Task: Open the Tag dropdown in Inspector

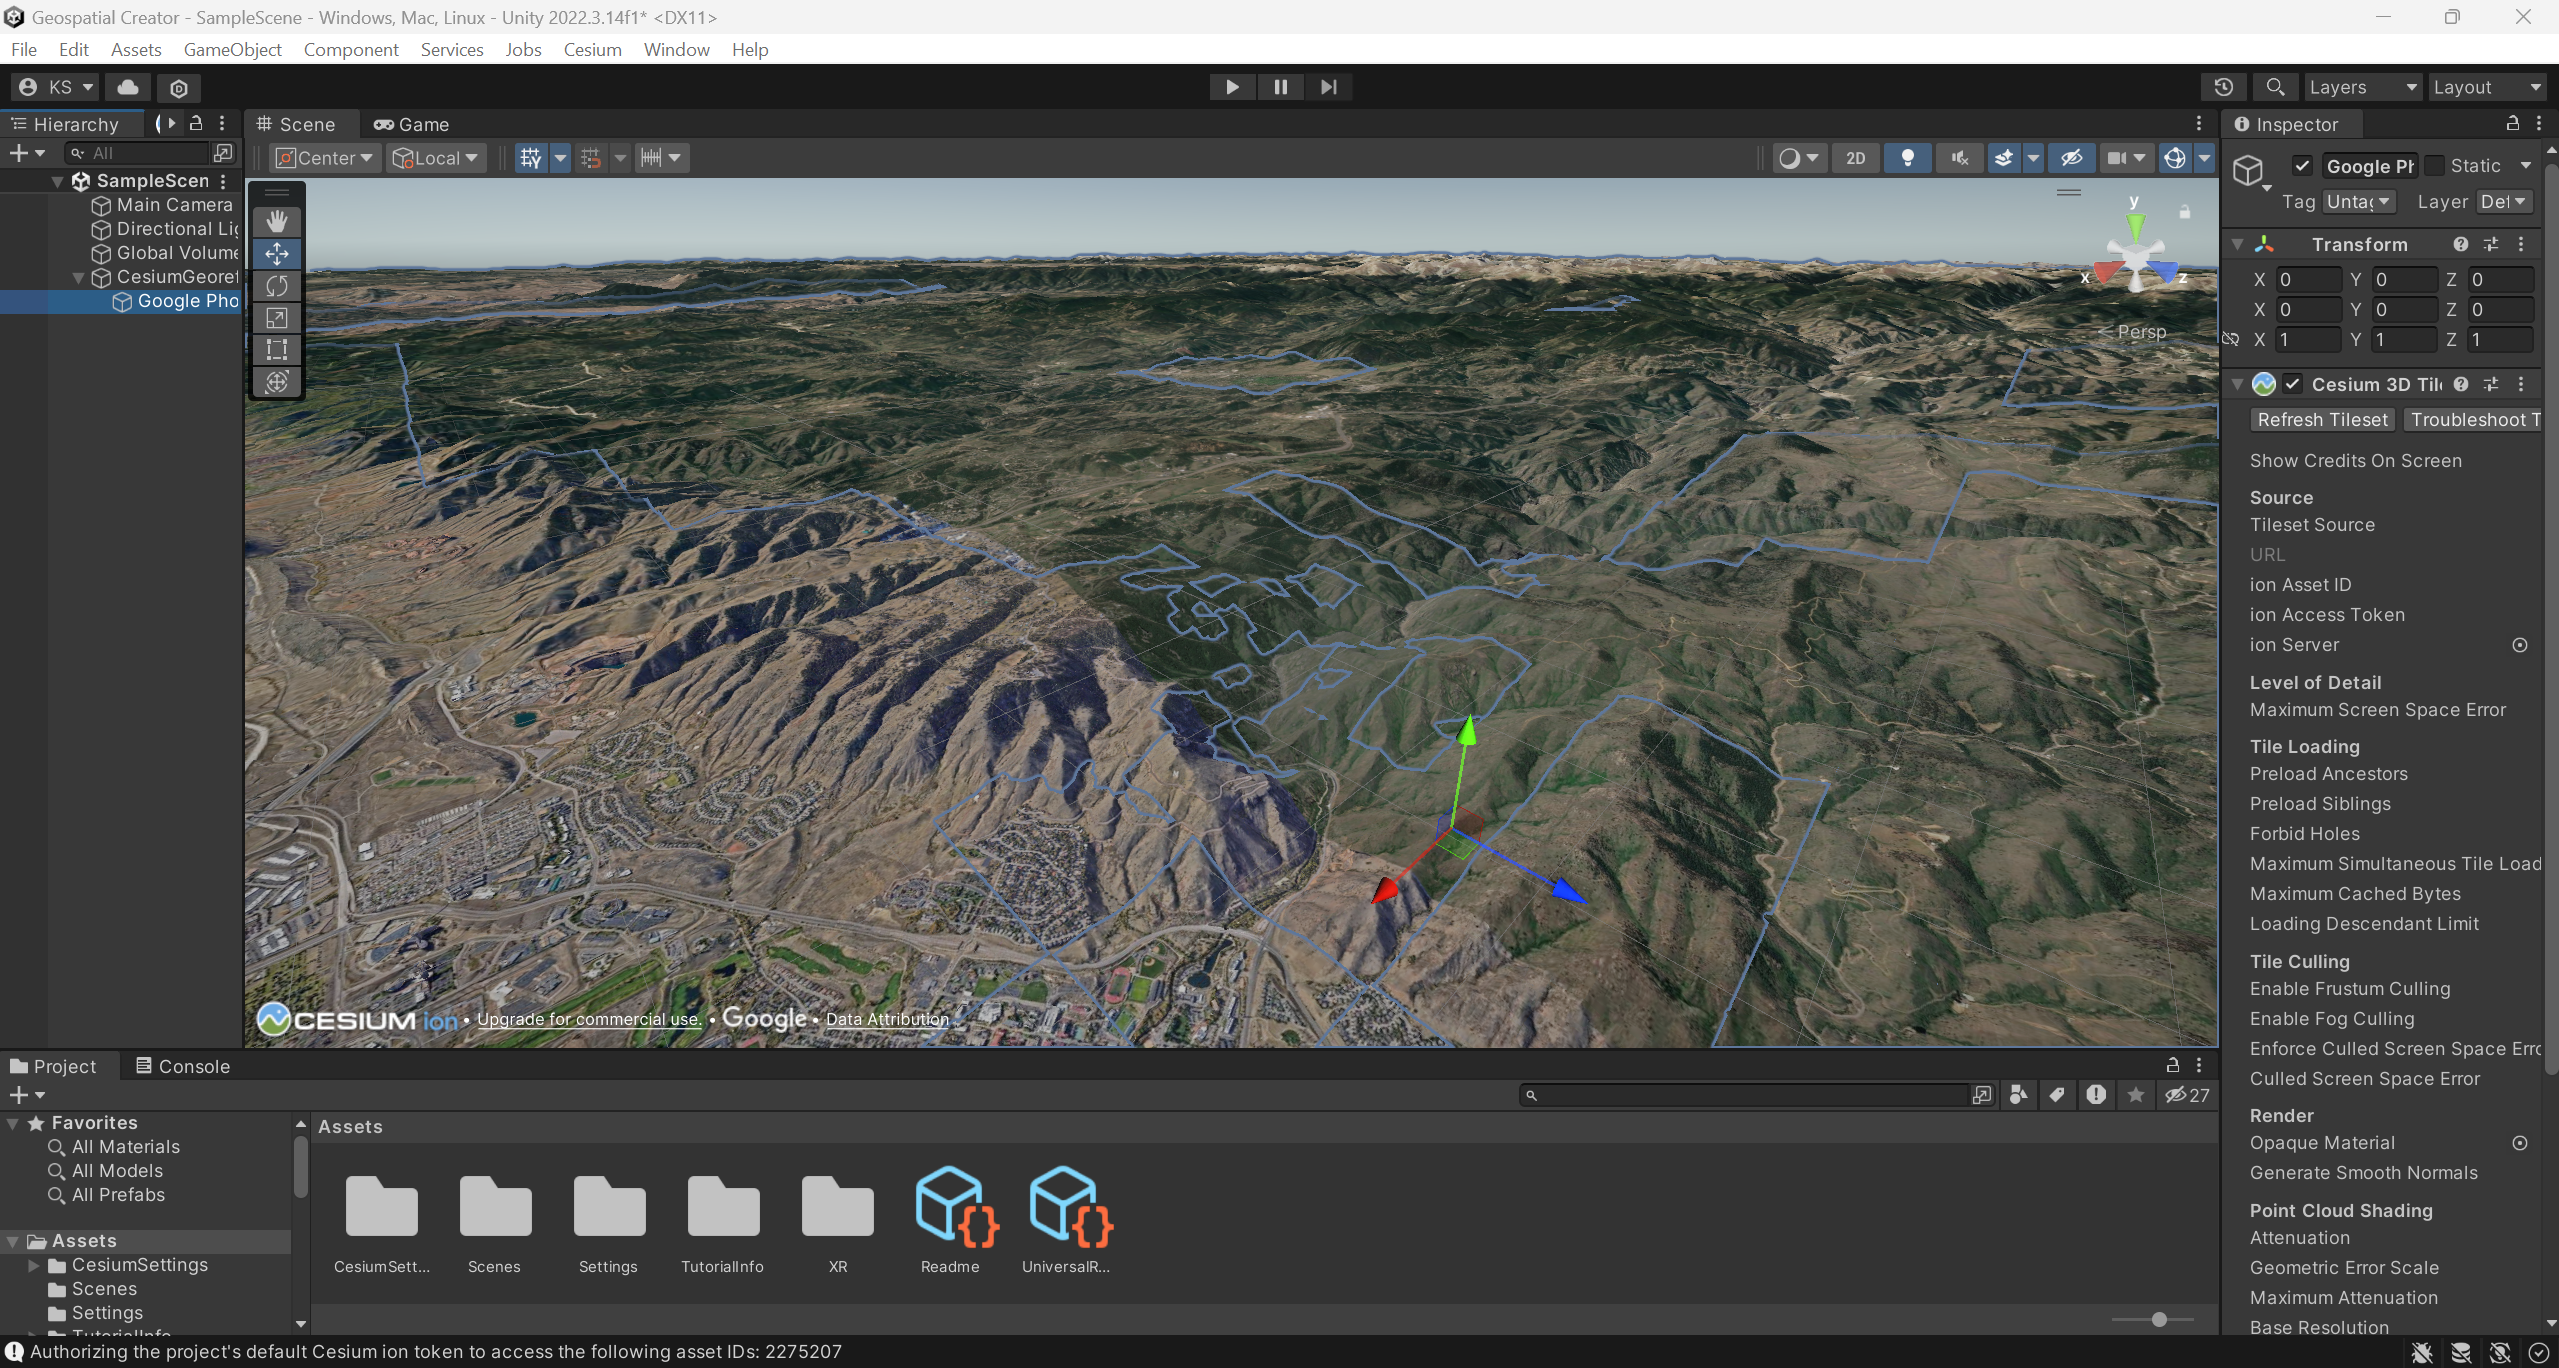Action: point(2358,201)
